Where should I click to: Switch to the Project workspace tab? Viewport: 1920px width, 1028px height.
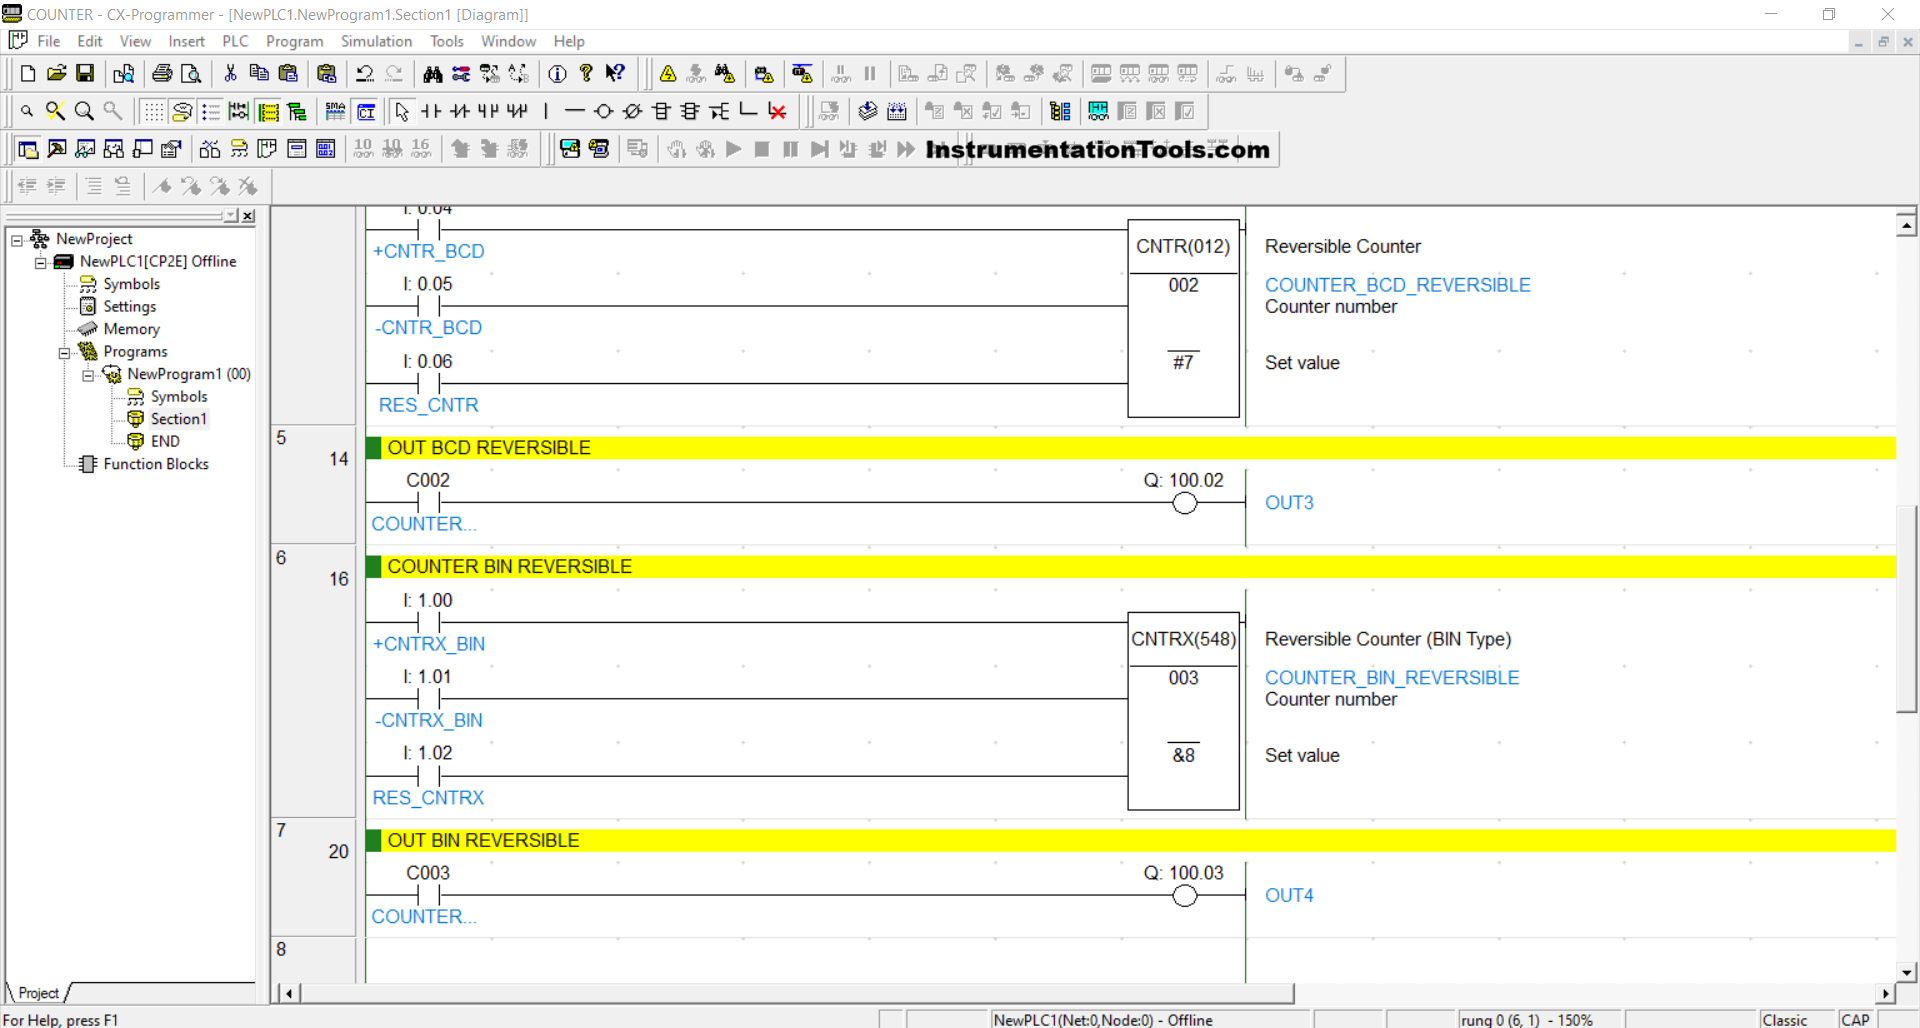[39, 993]
